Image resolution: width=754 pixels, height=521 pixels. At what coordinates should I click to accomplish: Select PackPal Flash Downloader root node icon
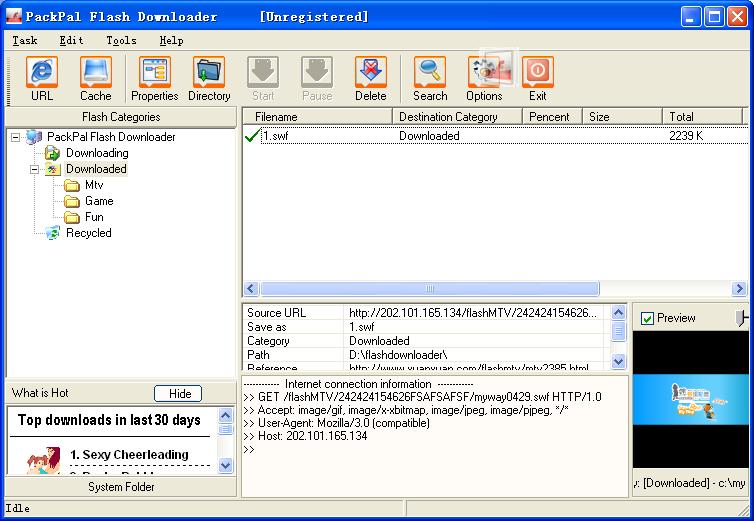click(34, 137)
